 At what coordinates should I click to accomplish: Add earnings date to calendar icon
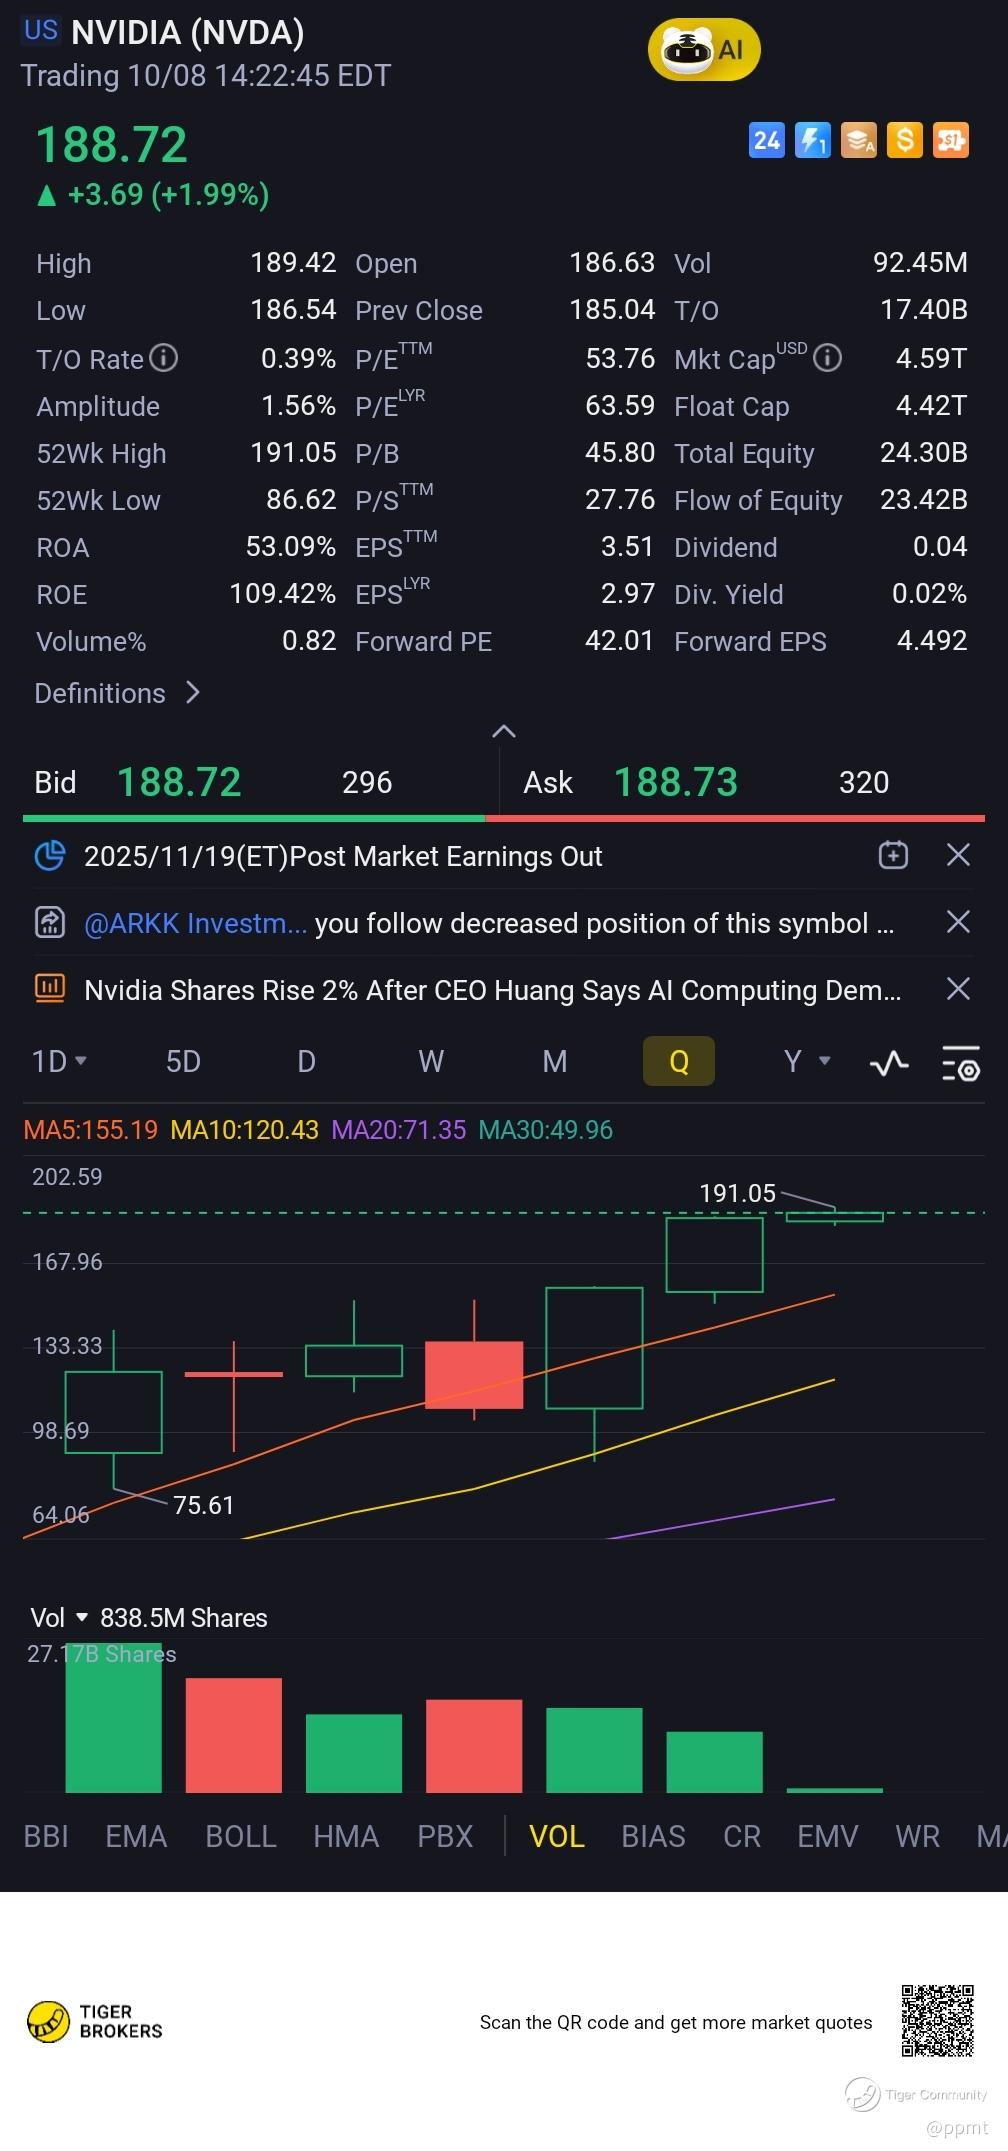pos(893,855)
